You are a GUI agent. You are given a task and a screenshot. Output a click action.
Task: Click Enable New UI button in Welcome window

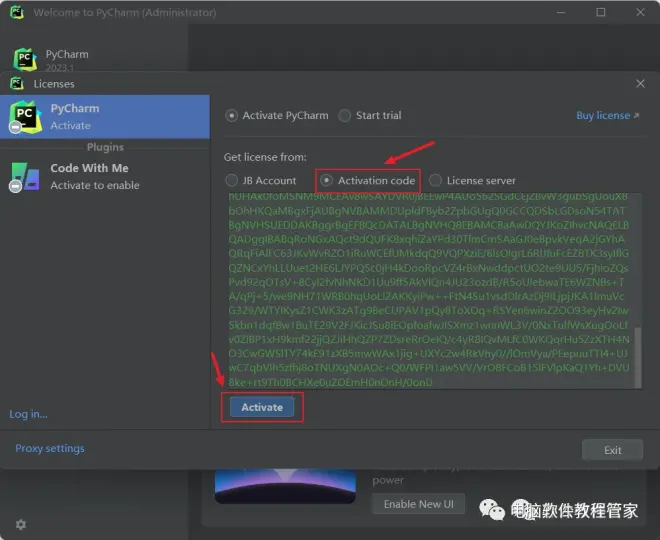click(418, 504)
